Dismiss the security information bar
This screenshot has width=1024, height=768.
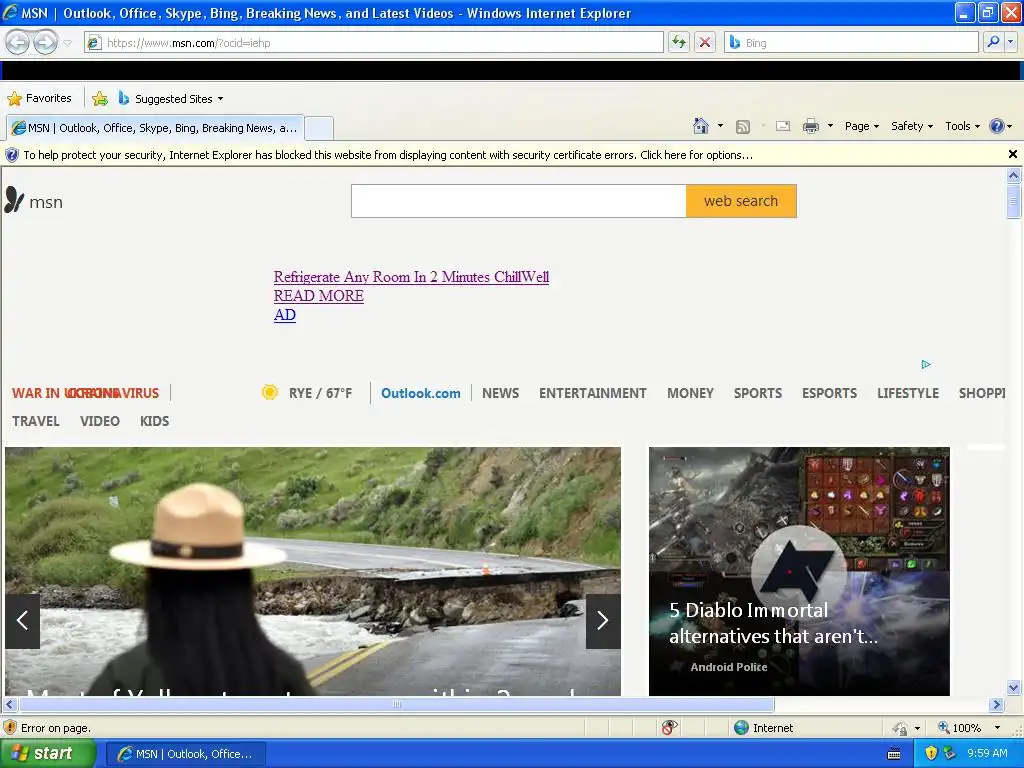[x=1012, y=154]
